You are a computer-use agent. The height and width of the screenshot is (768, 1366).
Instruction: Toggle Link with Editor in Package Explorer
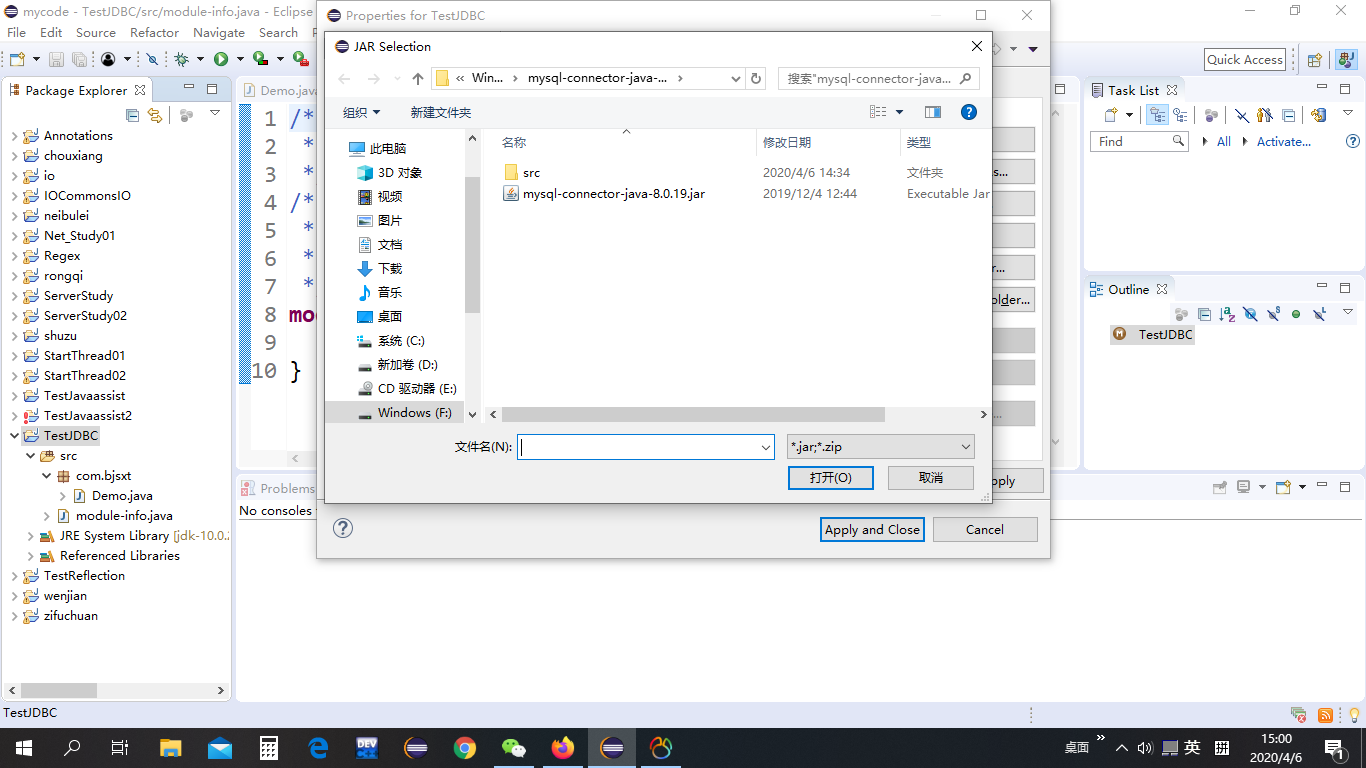point(155,115)
